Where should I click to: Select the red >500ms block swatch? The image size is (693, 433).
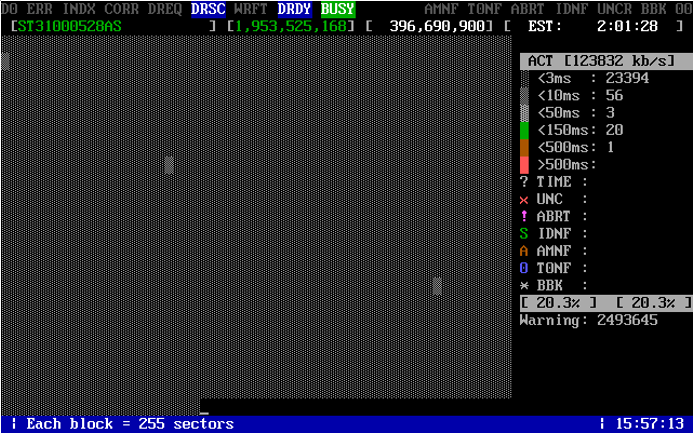pos(524,164)
